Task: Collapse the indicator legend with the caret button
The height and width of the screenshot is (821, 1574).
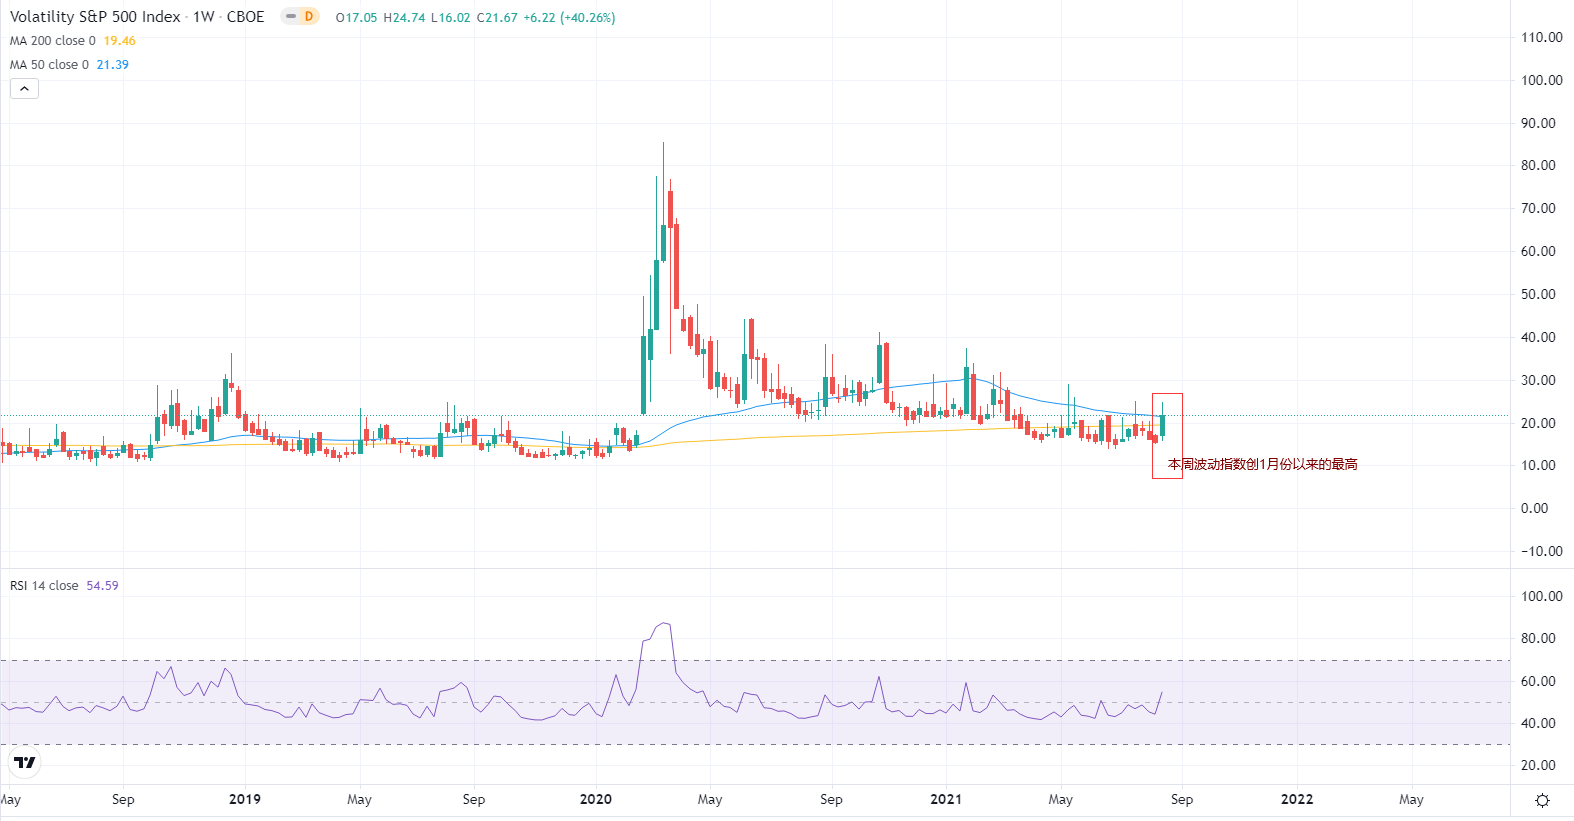Action: (x=24, y=89)
